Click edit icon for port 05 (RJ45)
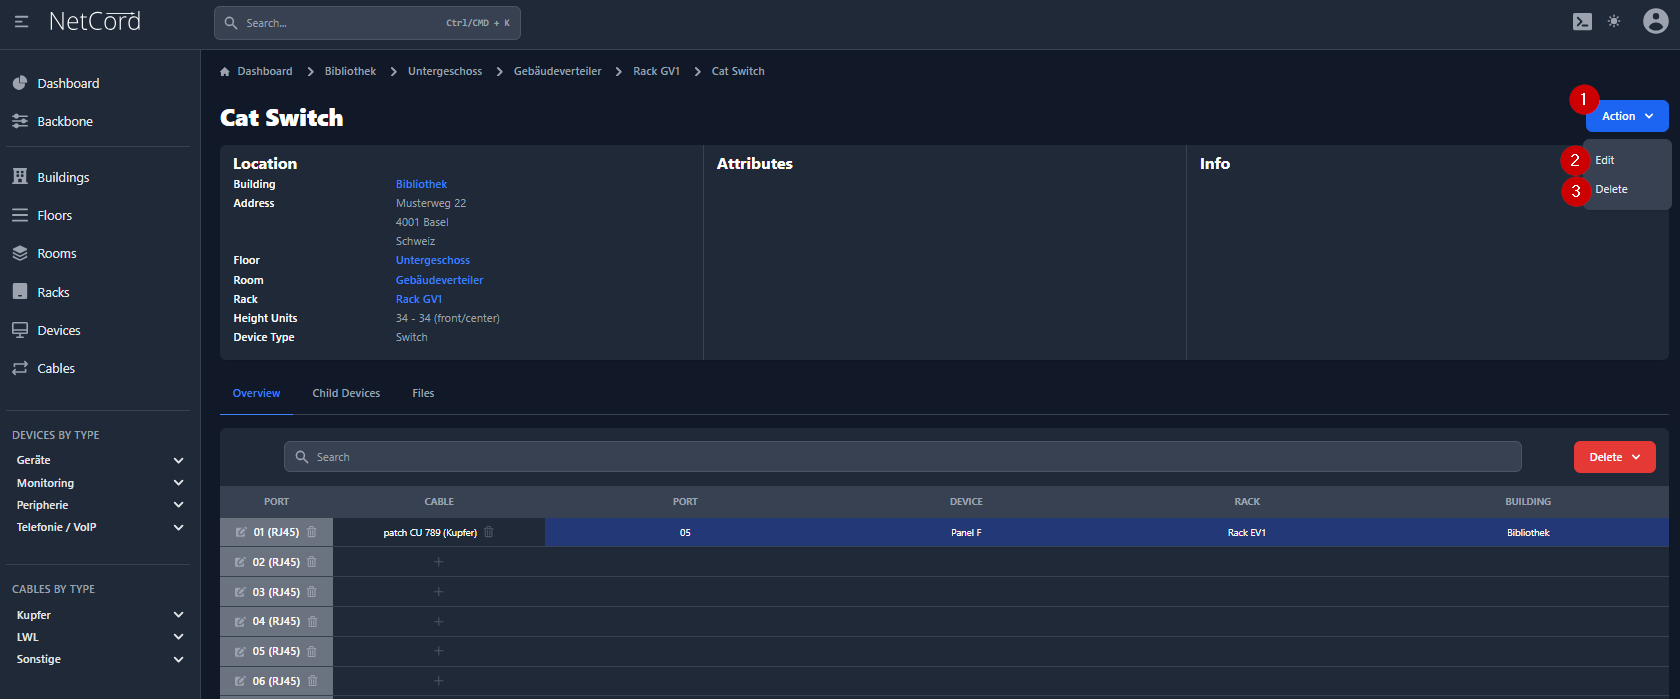This screenshot has height=699, width=1680. [x=240, y=652]
